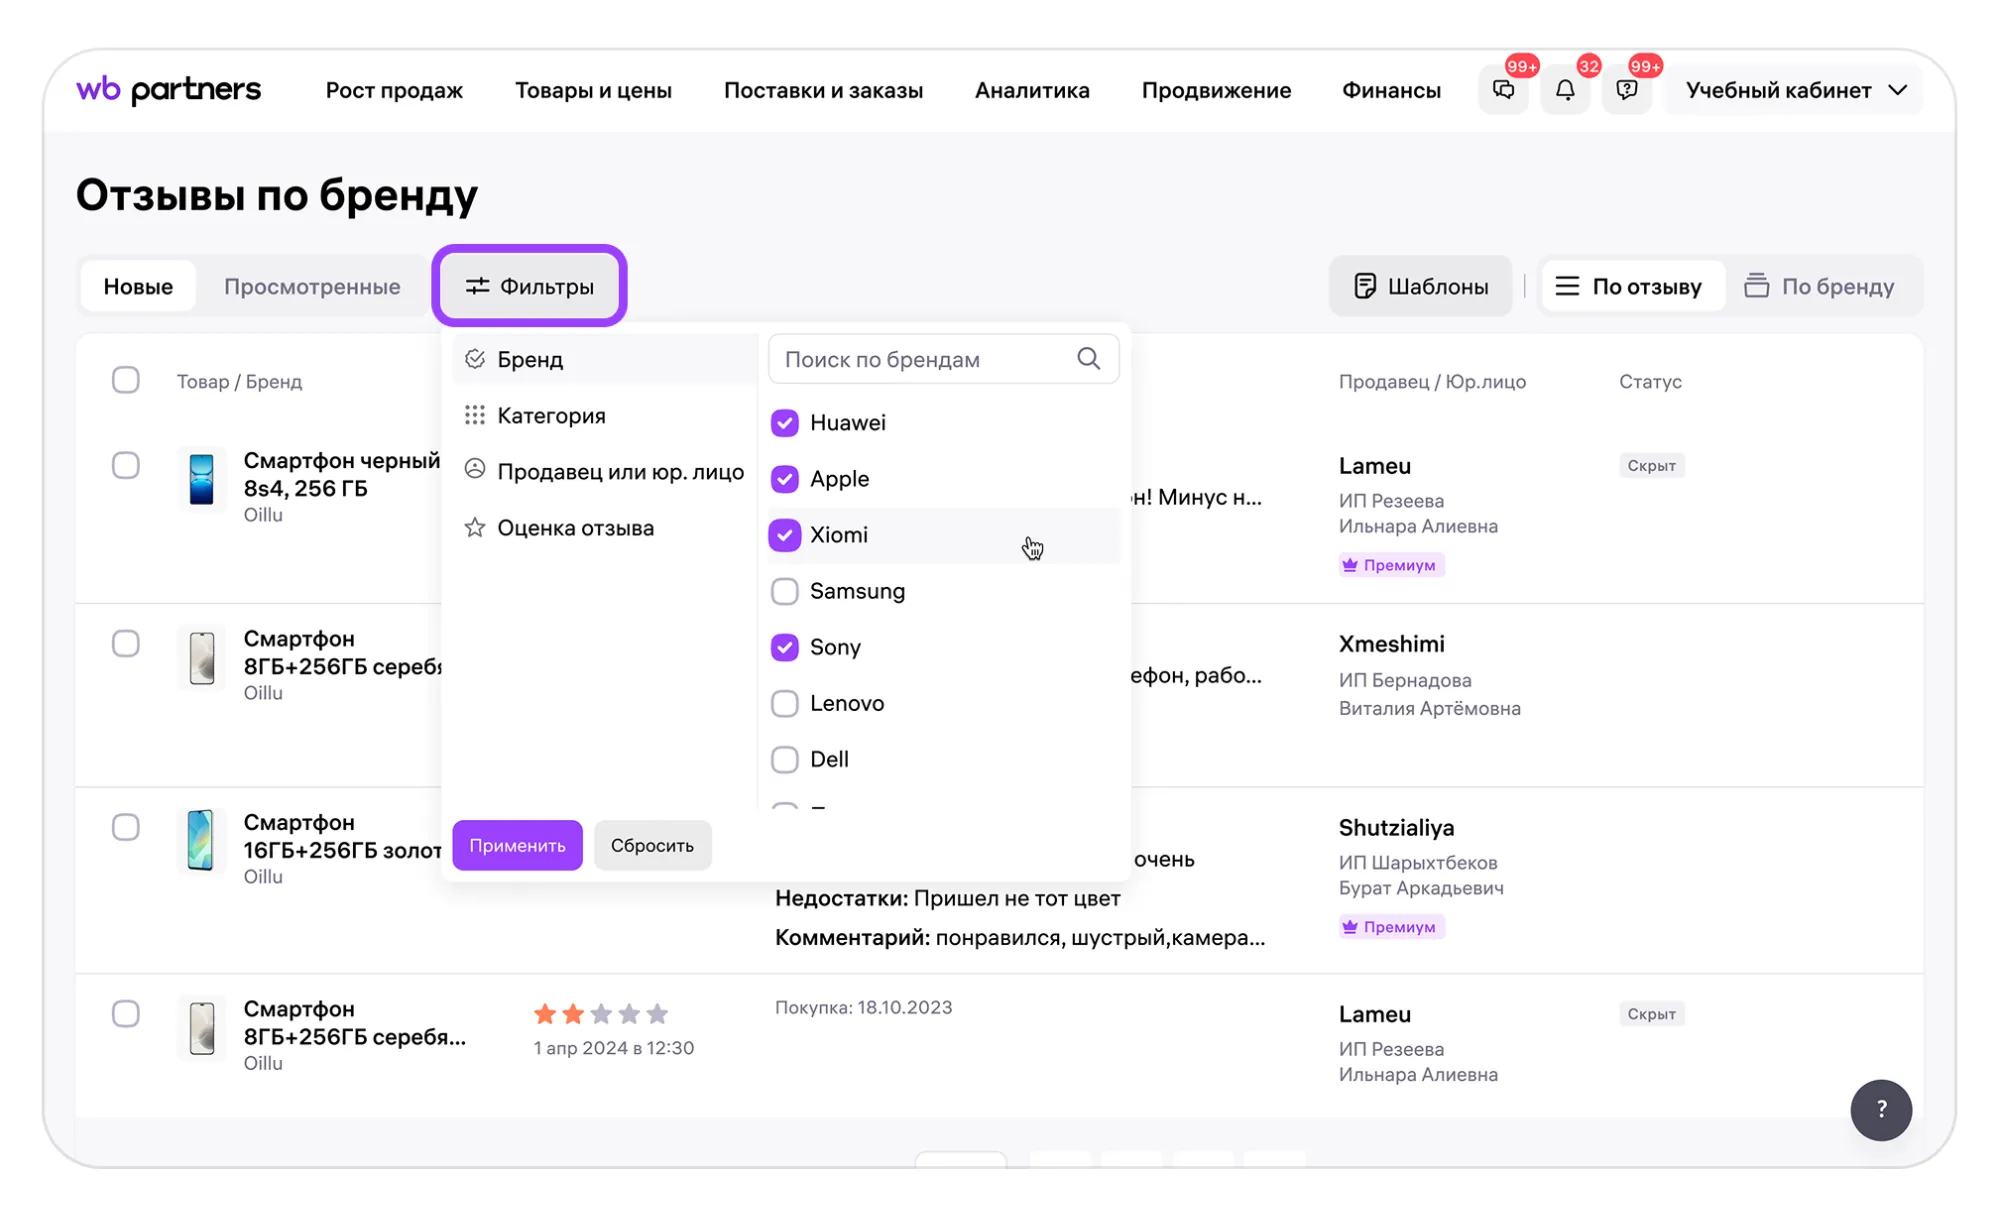Uncheck the Huawei brand checkbox
This screenshot has width=1999, height=1217.
[785, 423]
